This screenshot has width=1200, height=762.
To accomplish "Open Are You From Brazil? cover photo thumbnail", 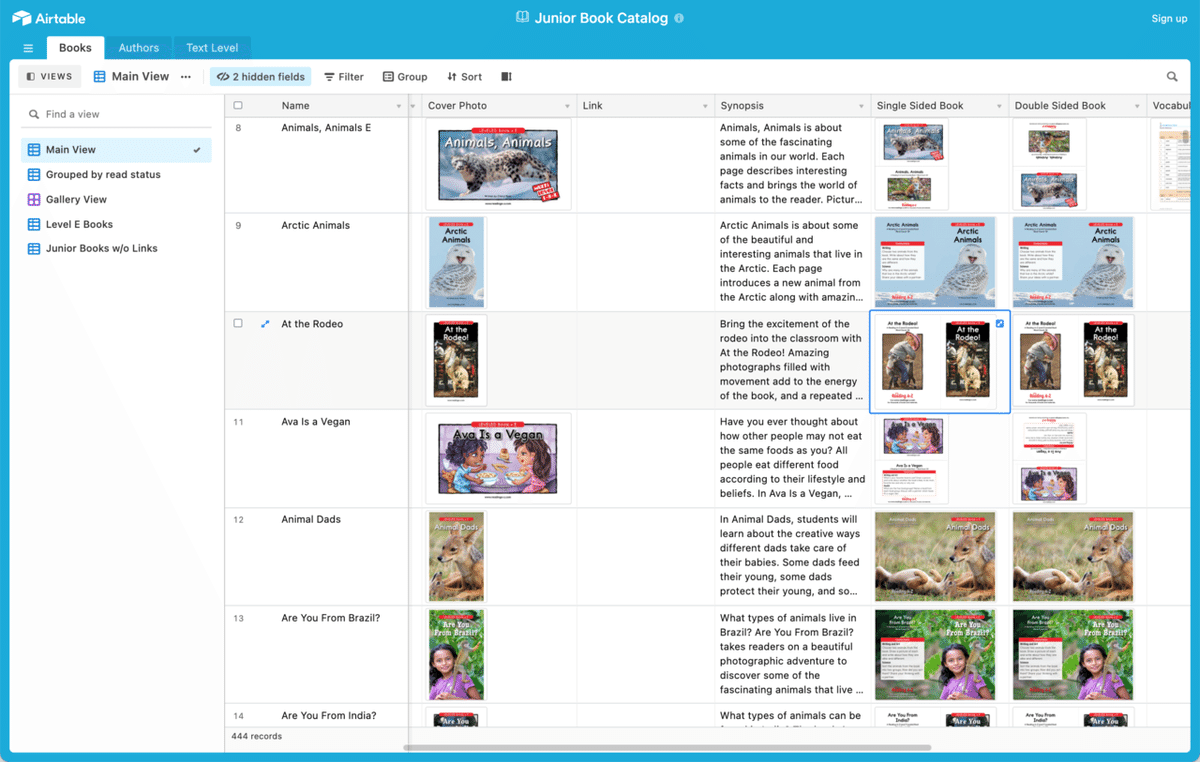I will click(x=456, y=654).
